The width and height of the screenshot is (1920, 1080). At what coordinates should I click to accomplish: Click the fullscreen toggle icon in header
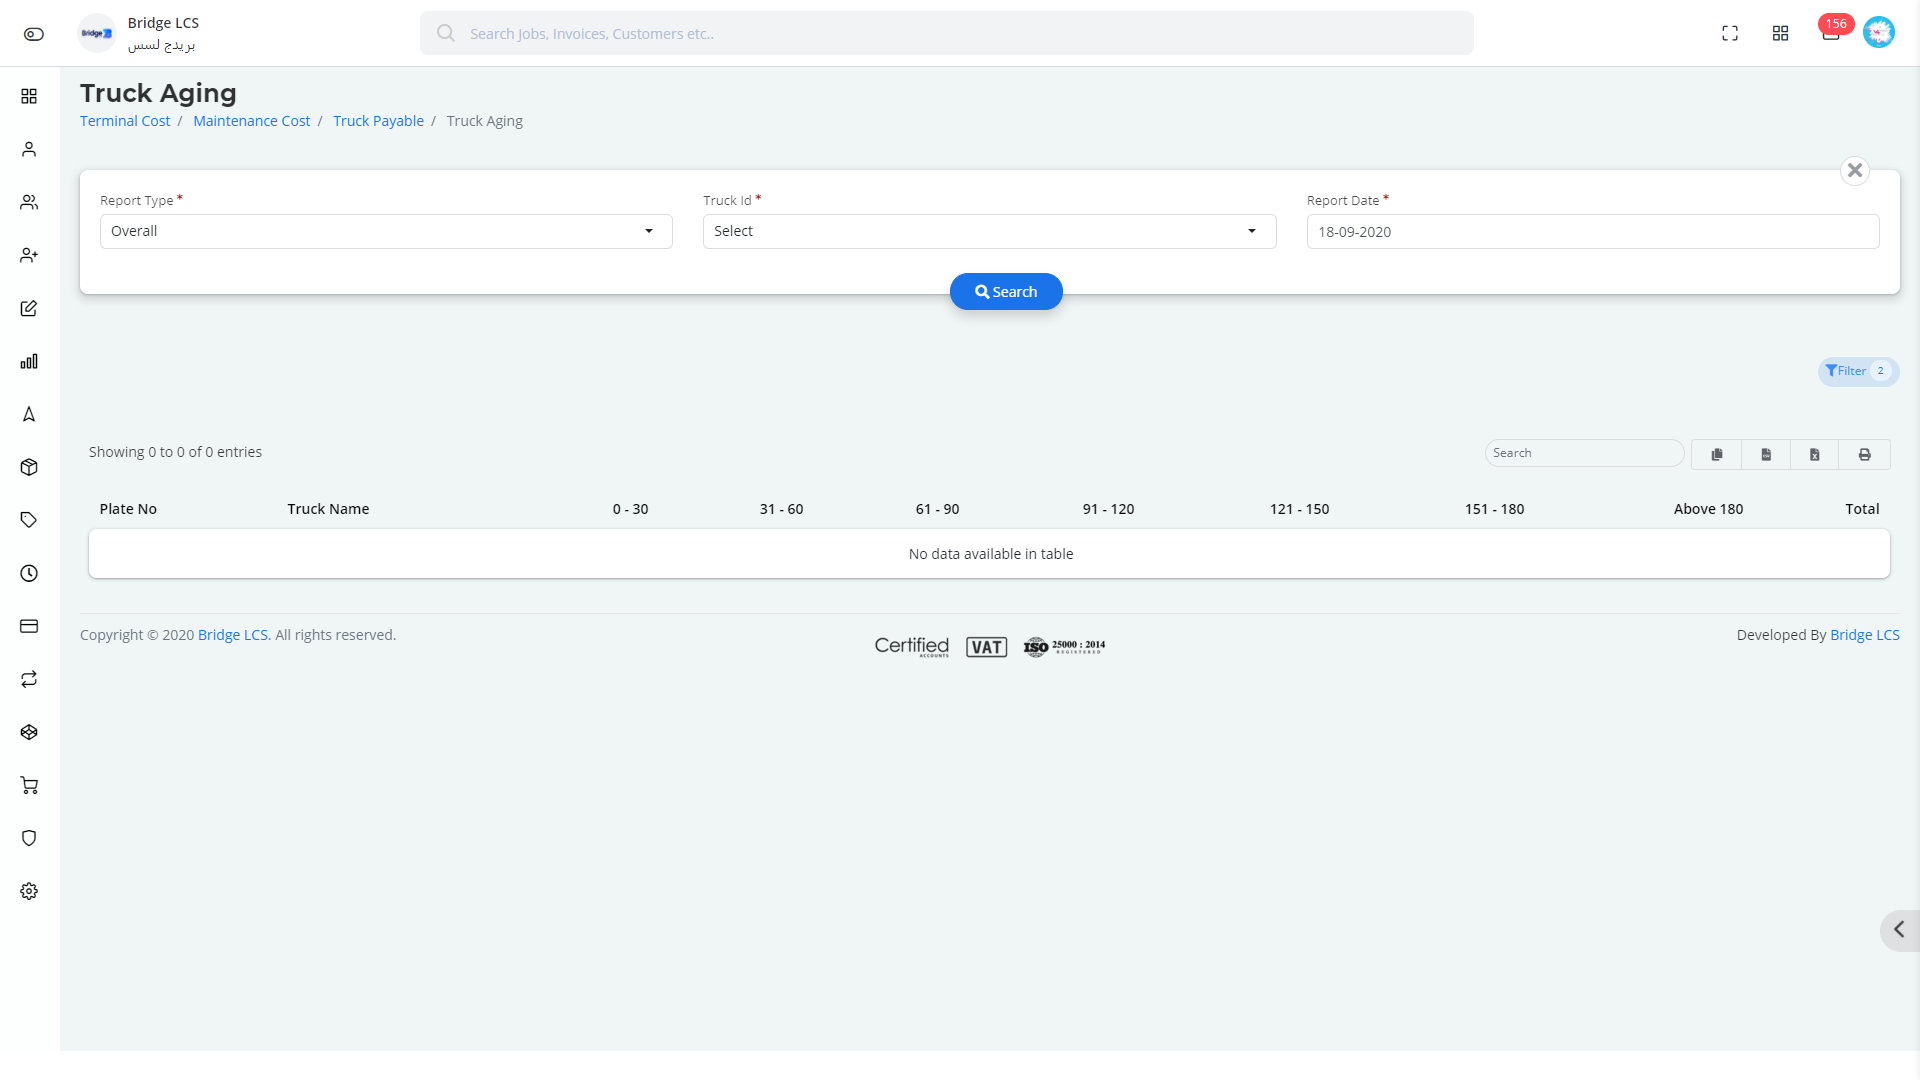click(1729, 33)
